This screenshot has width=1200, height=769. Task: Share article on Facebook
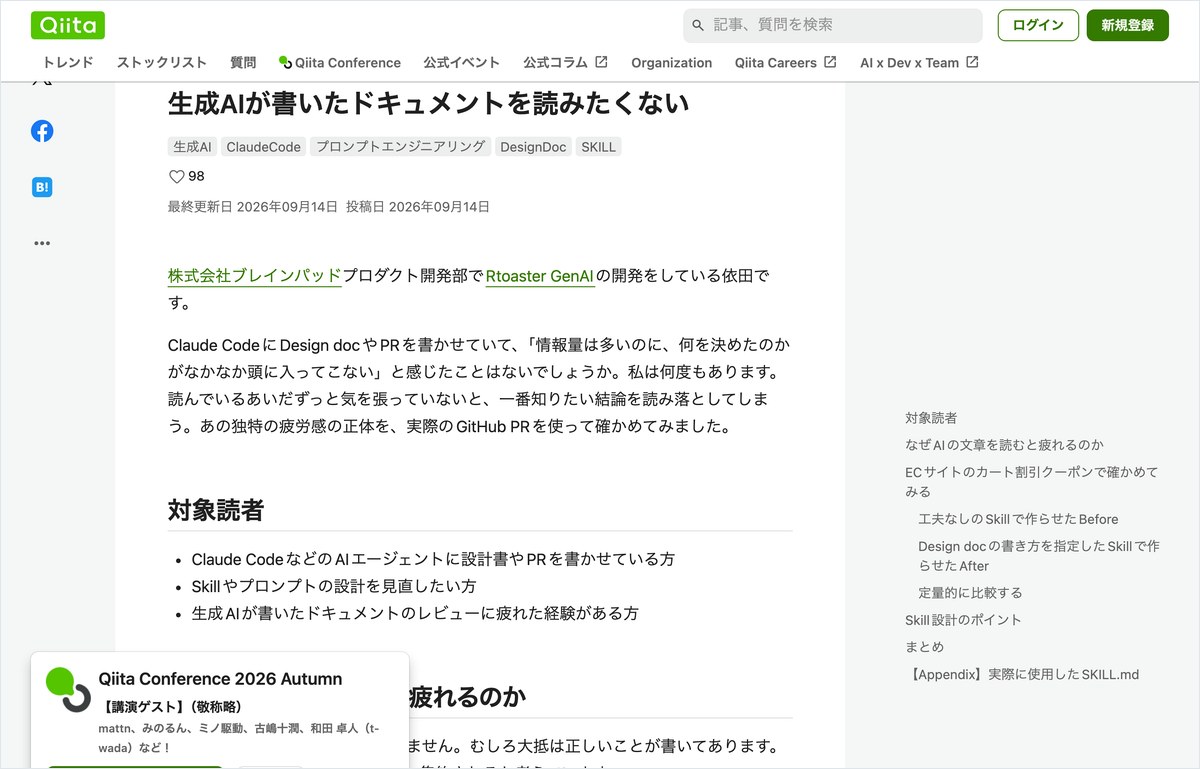[42, 131]
